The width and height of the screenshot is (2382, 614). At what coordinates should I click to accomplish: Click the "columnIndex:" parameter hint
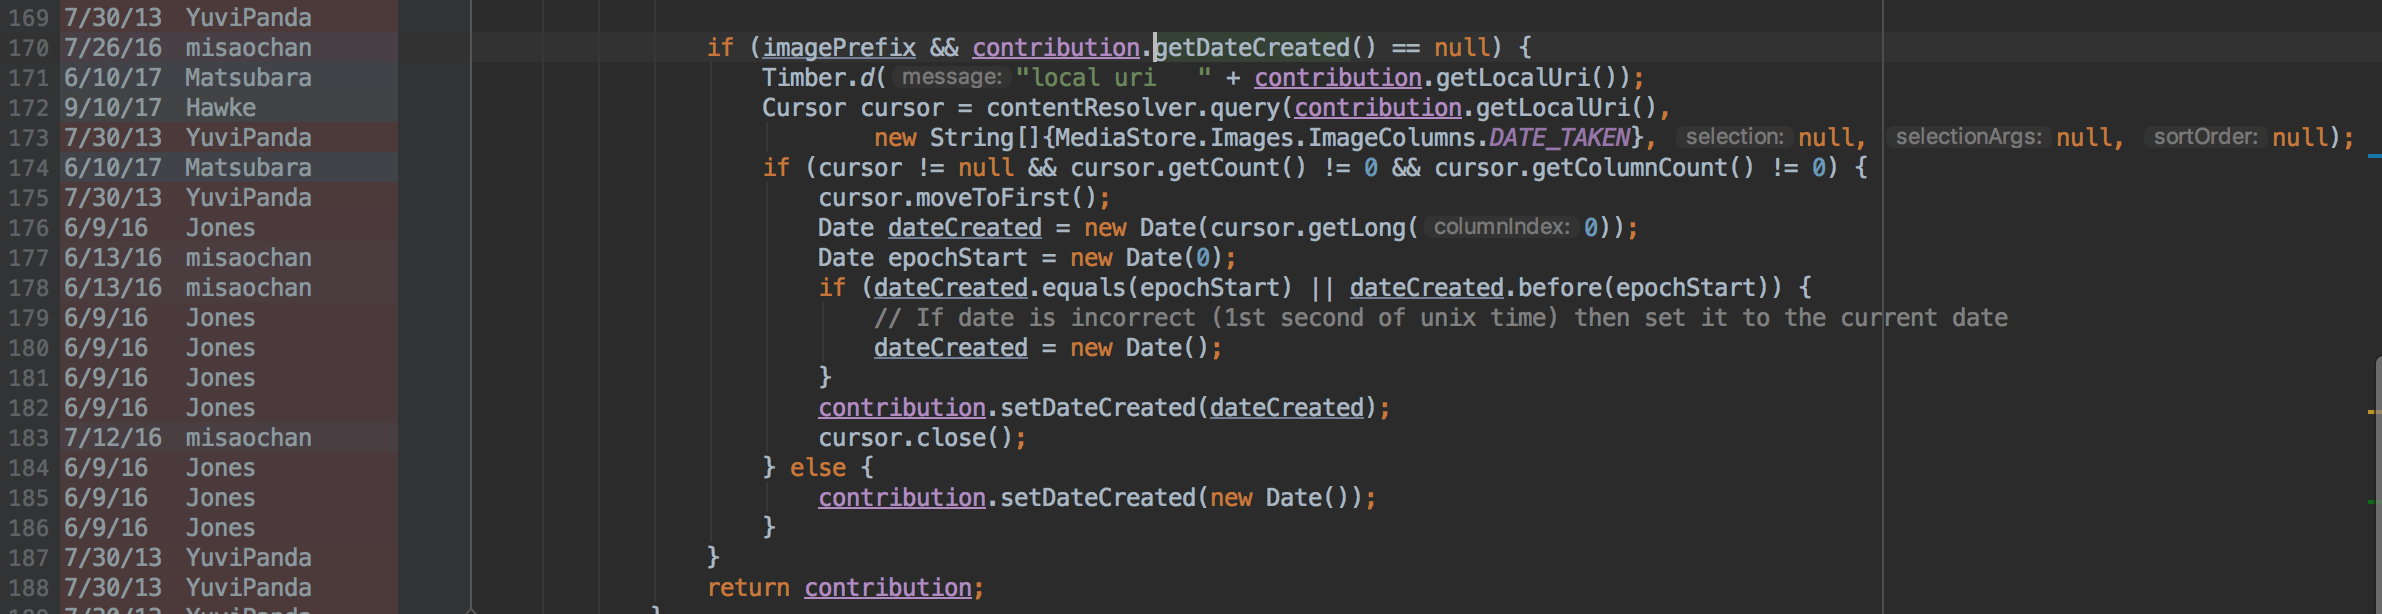[1501, 227]
